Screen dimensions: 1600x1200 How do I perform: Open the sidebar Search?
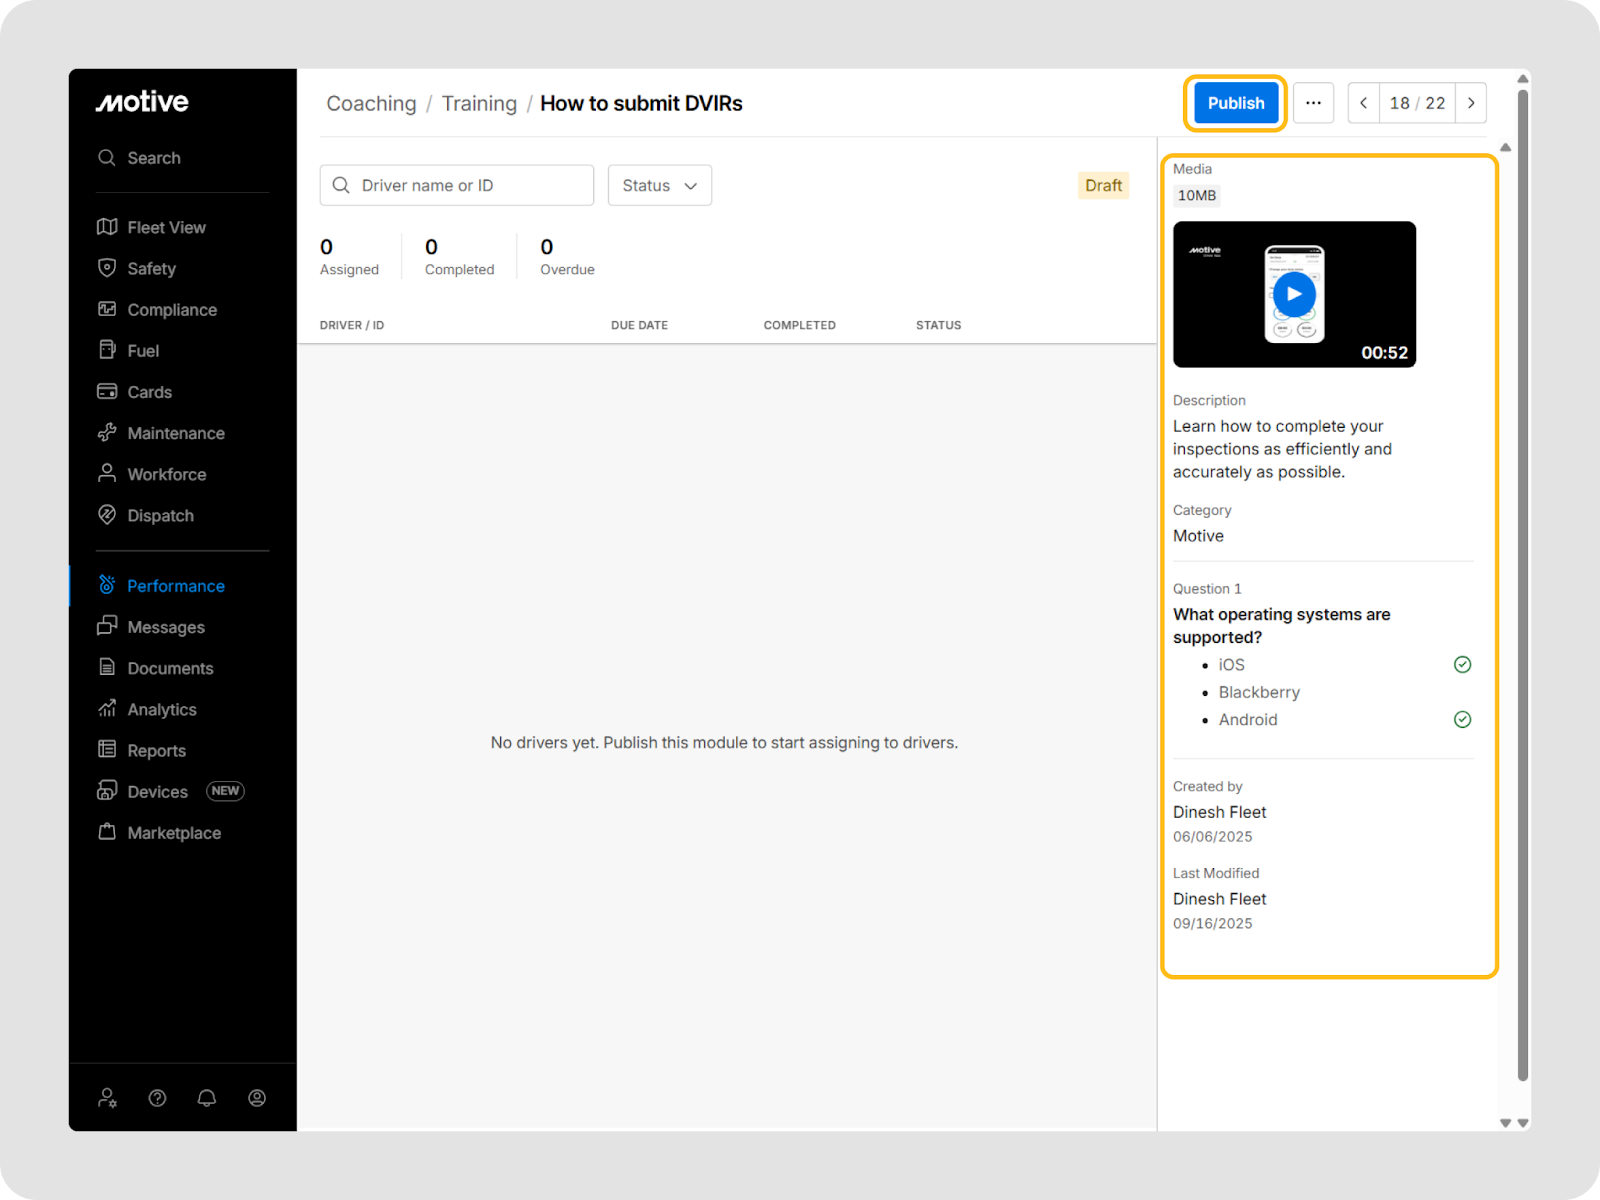(x=153, y=158)
